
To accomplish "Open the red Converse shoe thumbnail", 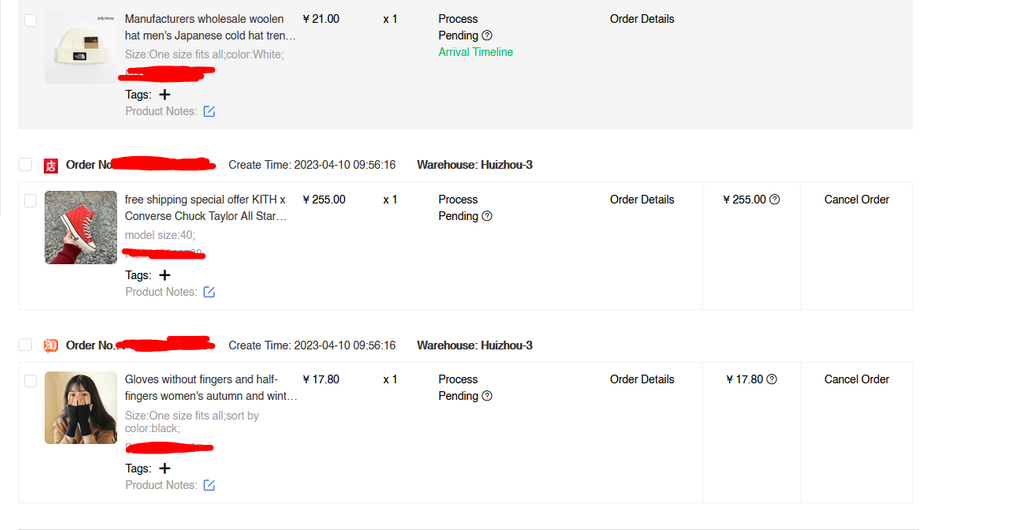I will tap(81, 227).
